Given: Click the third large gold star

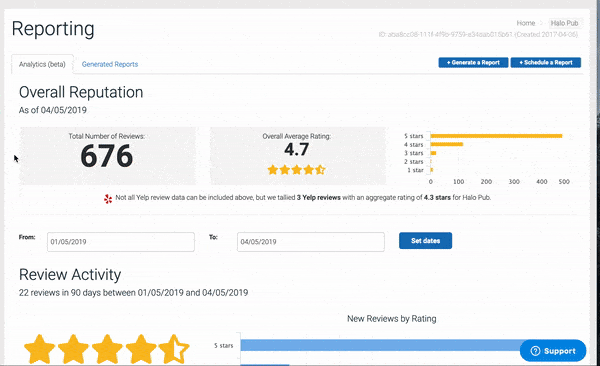Looking at the screenshot, I should pyautogui.click(x=107, y=349).
